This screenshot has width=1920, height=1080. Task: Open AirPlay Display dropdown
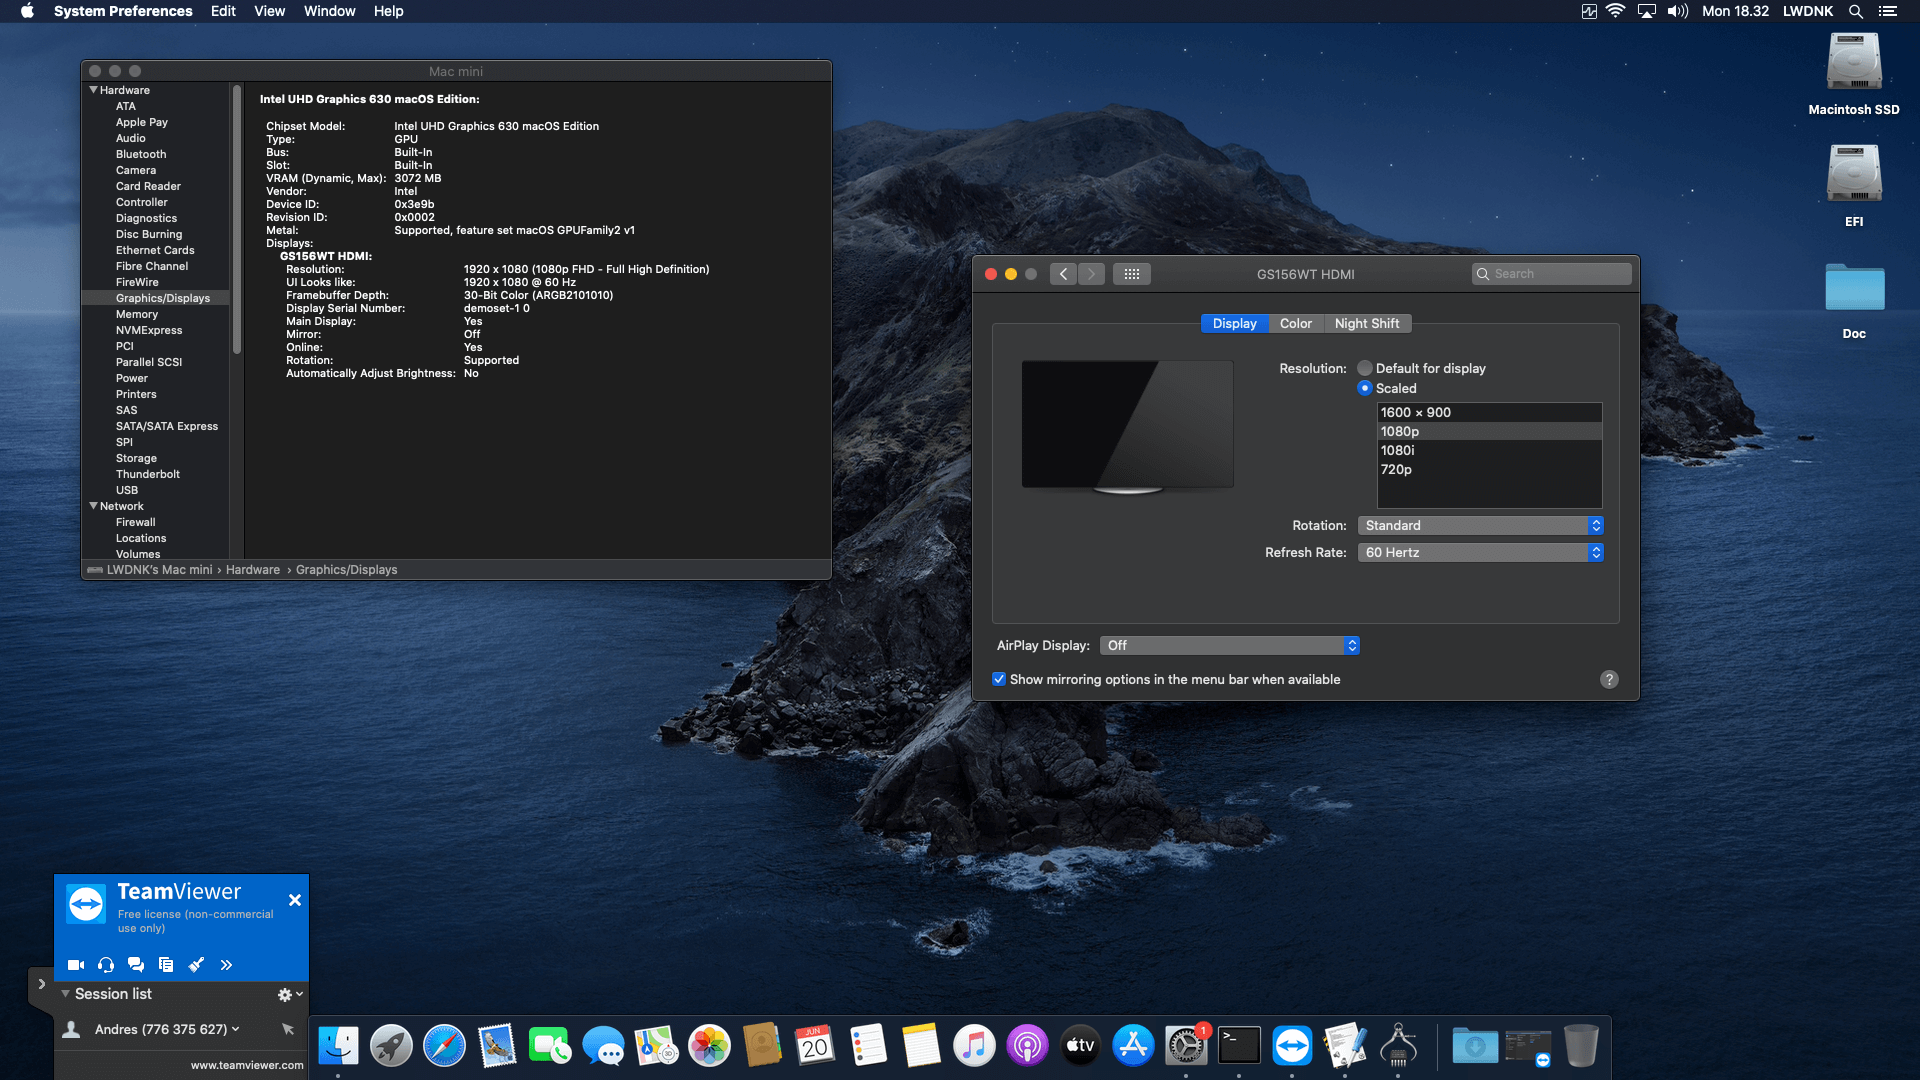pos(1229,645)
